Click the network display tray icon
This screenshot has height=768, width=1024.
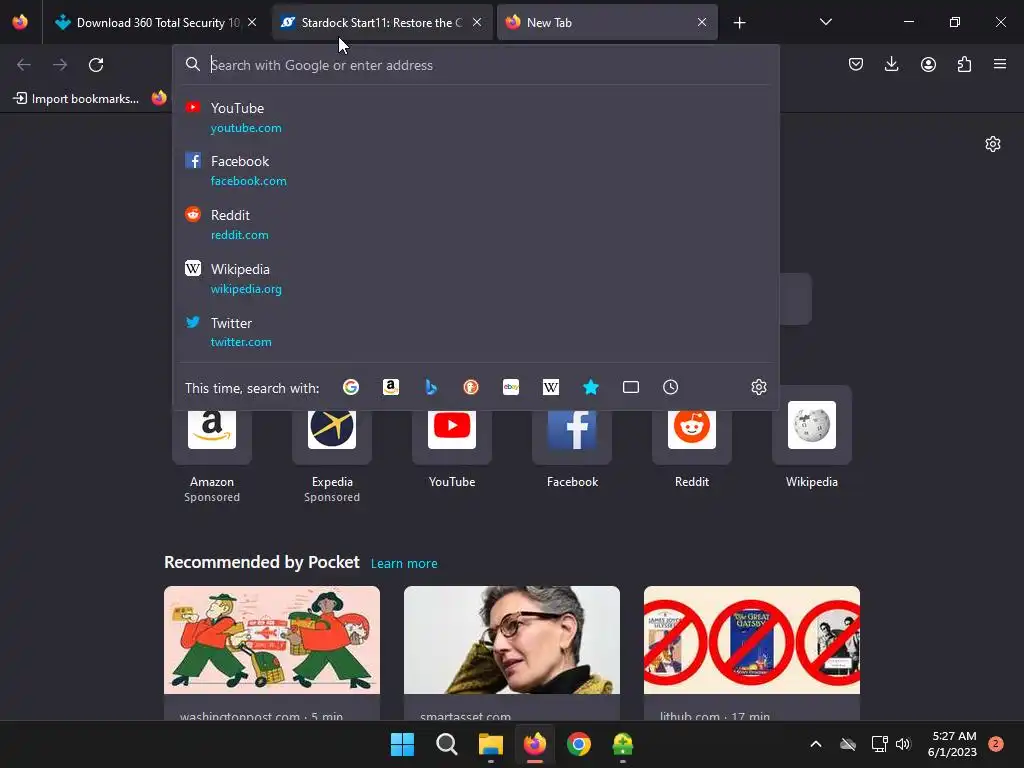pyautogui.click(x=879, y=744)
